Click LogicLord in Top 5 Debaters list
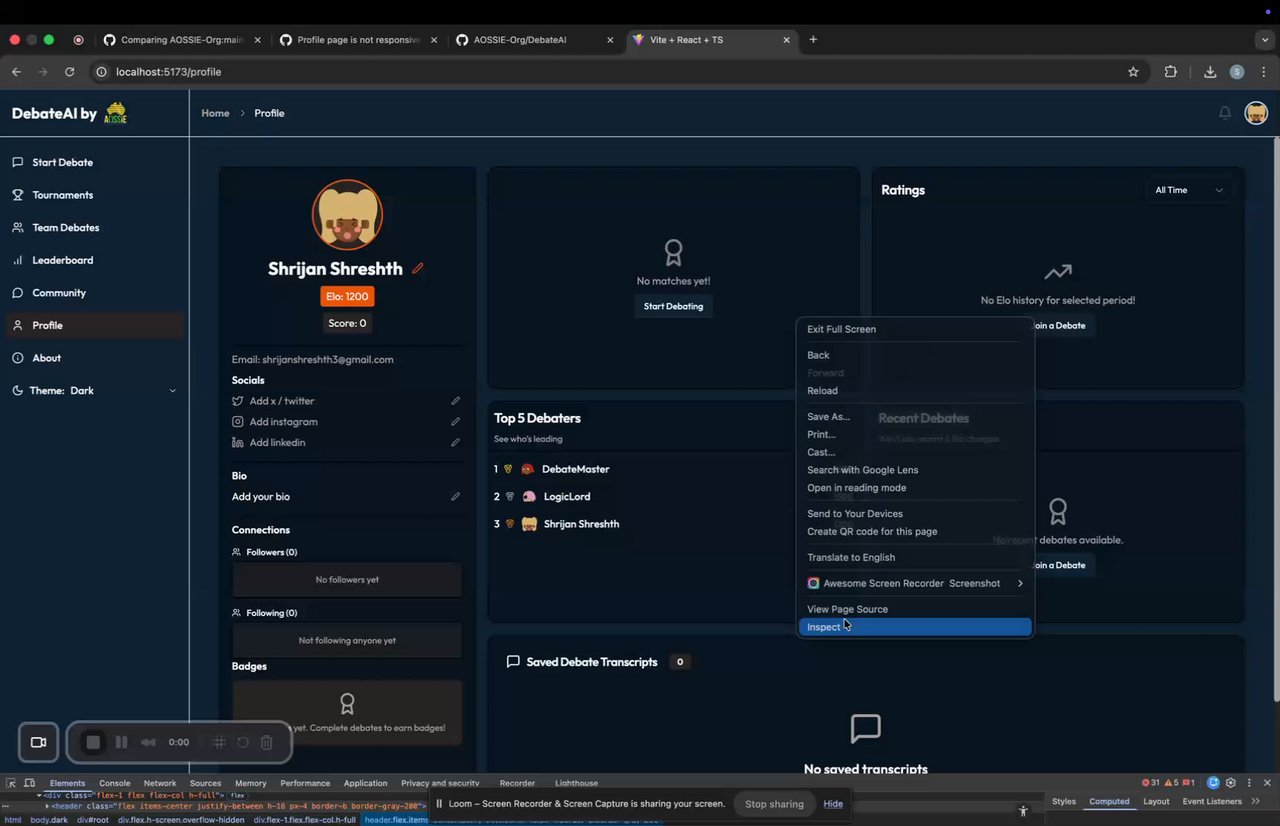Image resolution: width=1280 pixels, height=826 pixels. [567, 497]
